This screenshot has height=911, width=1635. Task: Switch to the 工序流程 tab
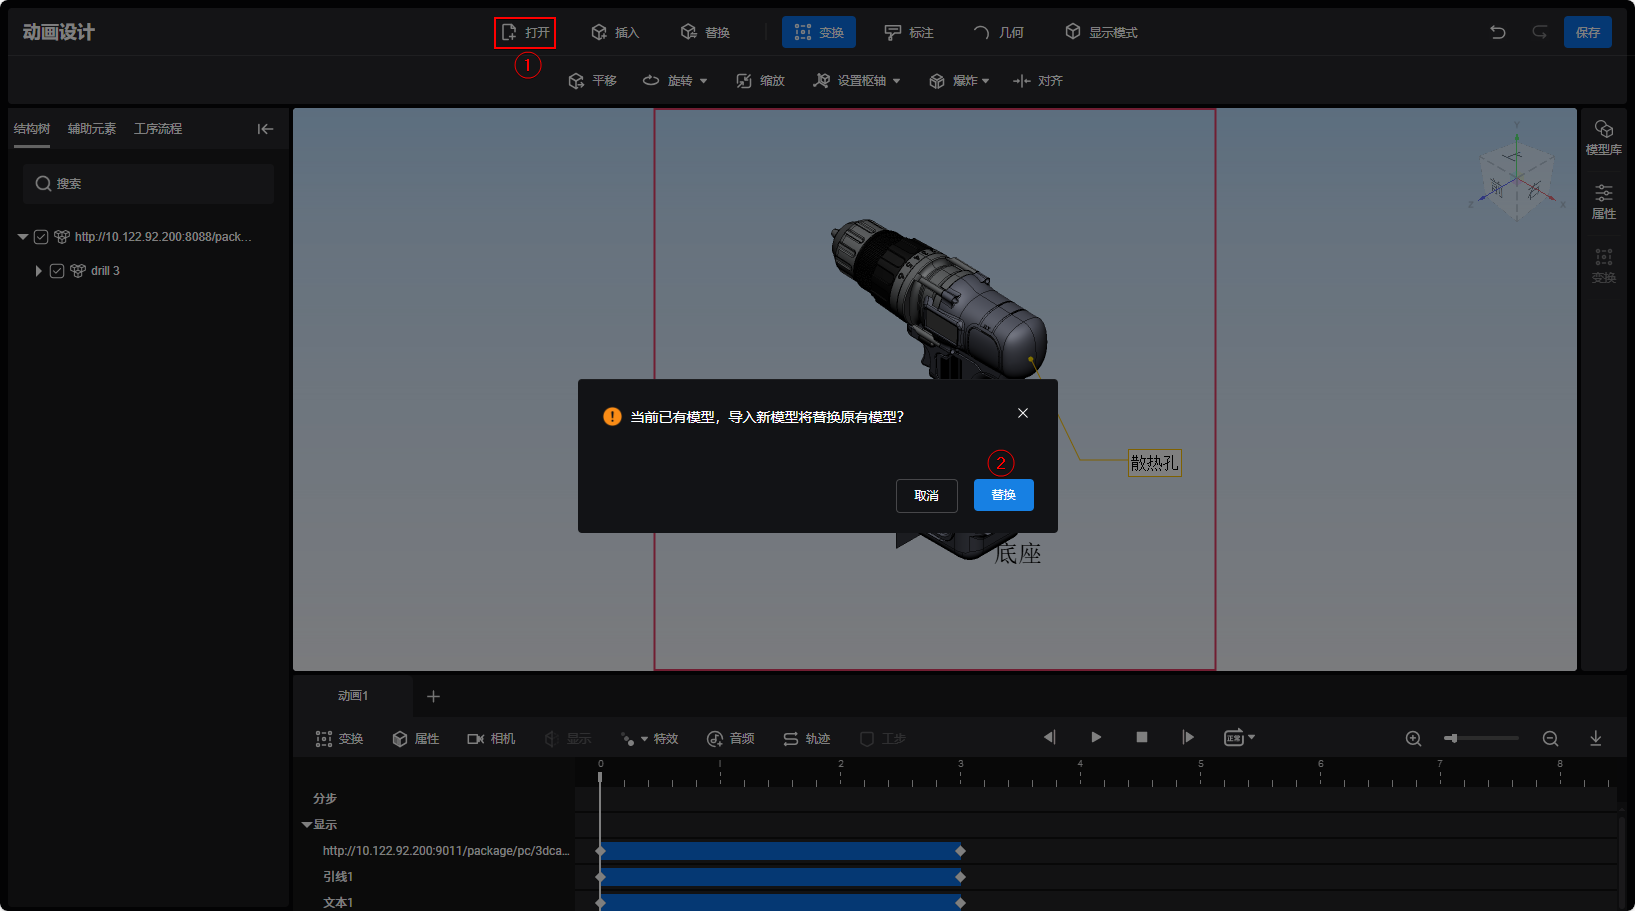pos(158,129)
